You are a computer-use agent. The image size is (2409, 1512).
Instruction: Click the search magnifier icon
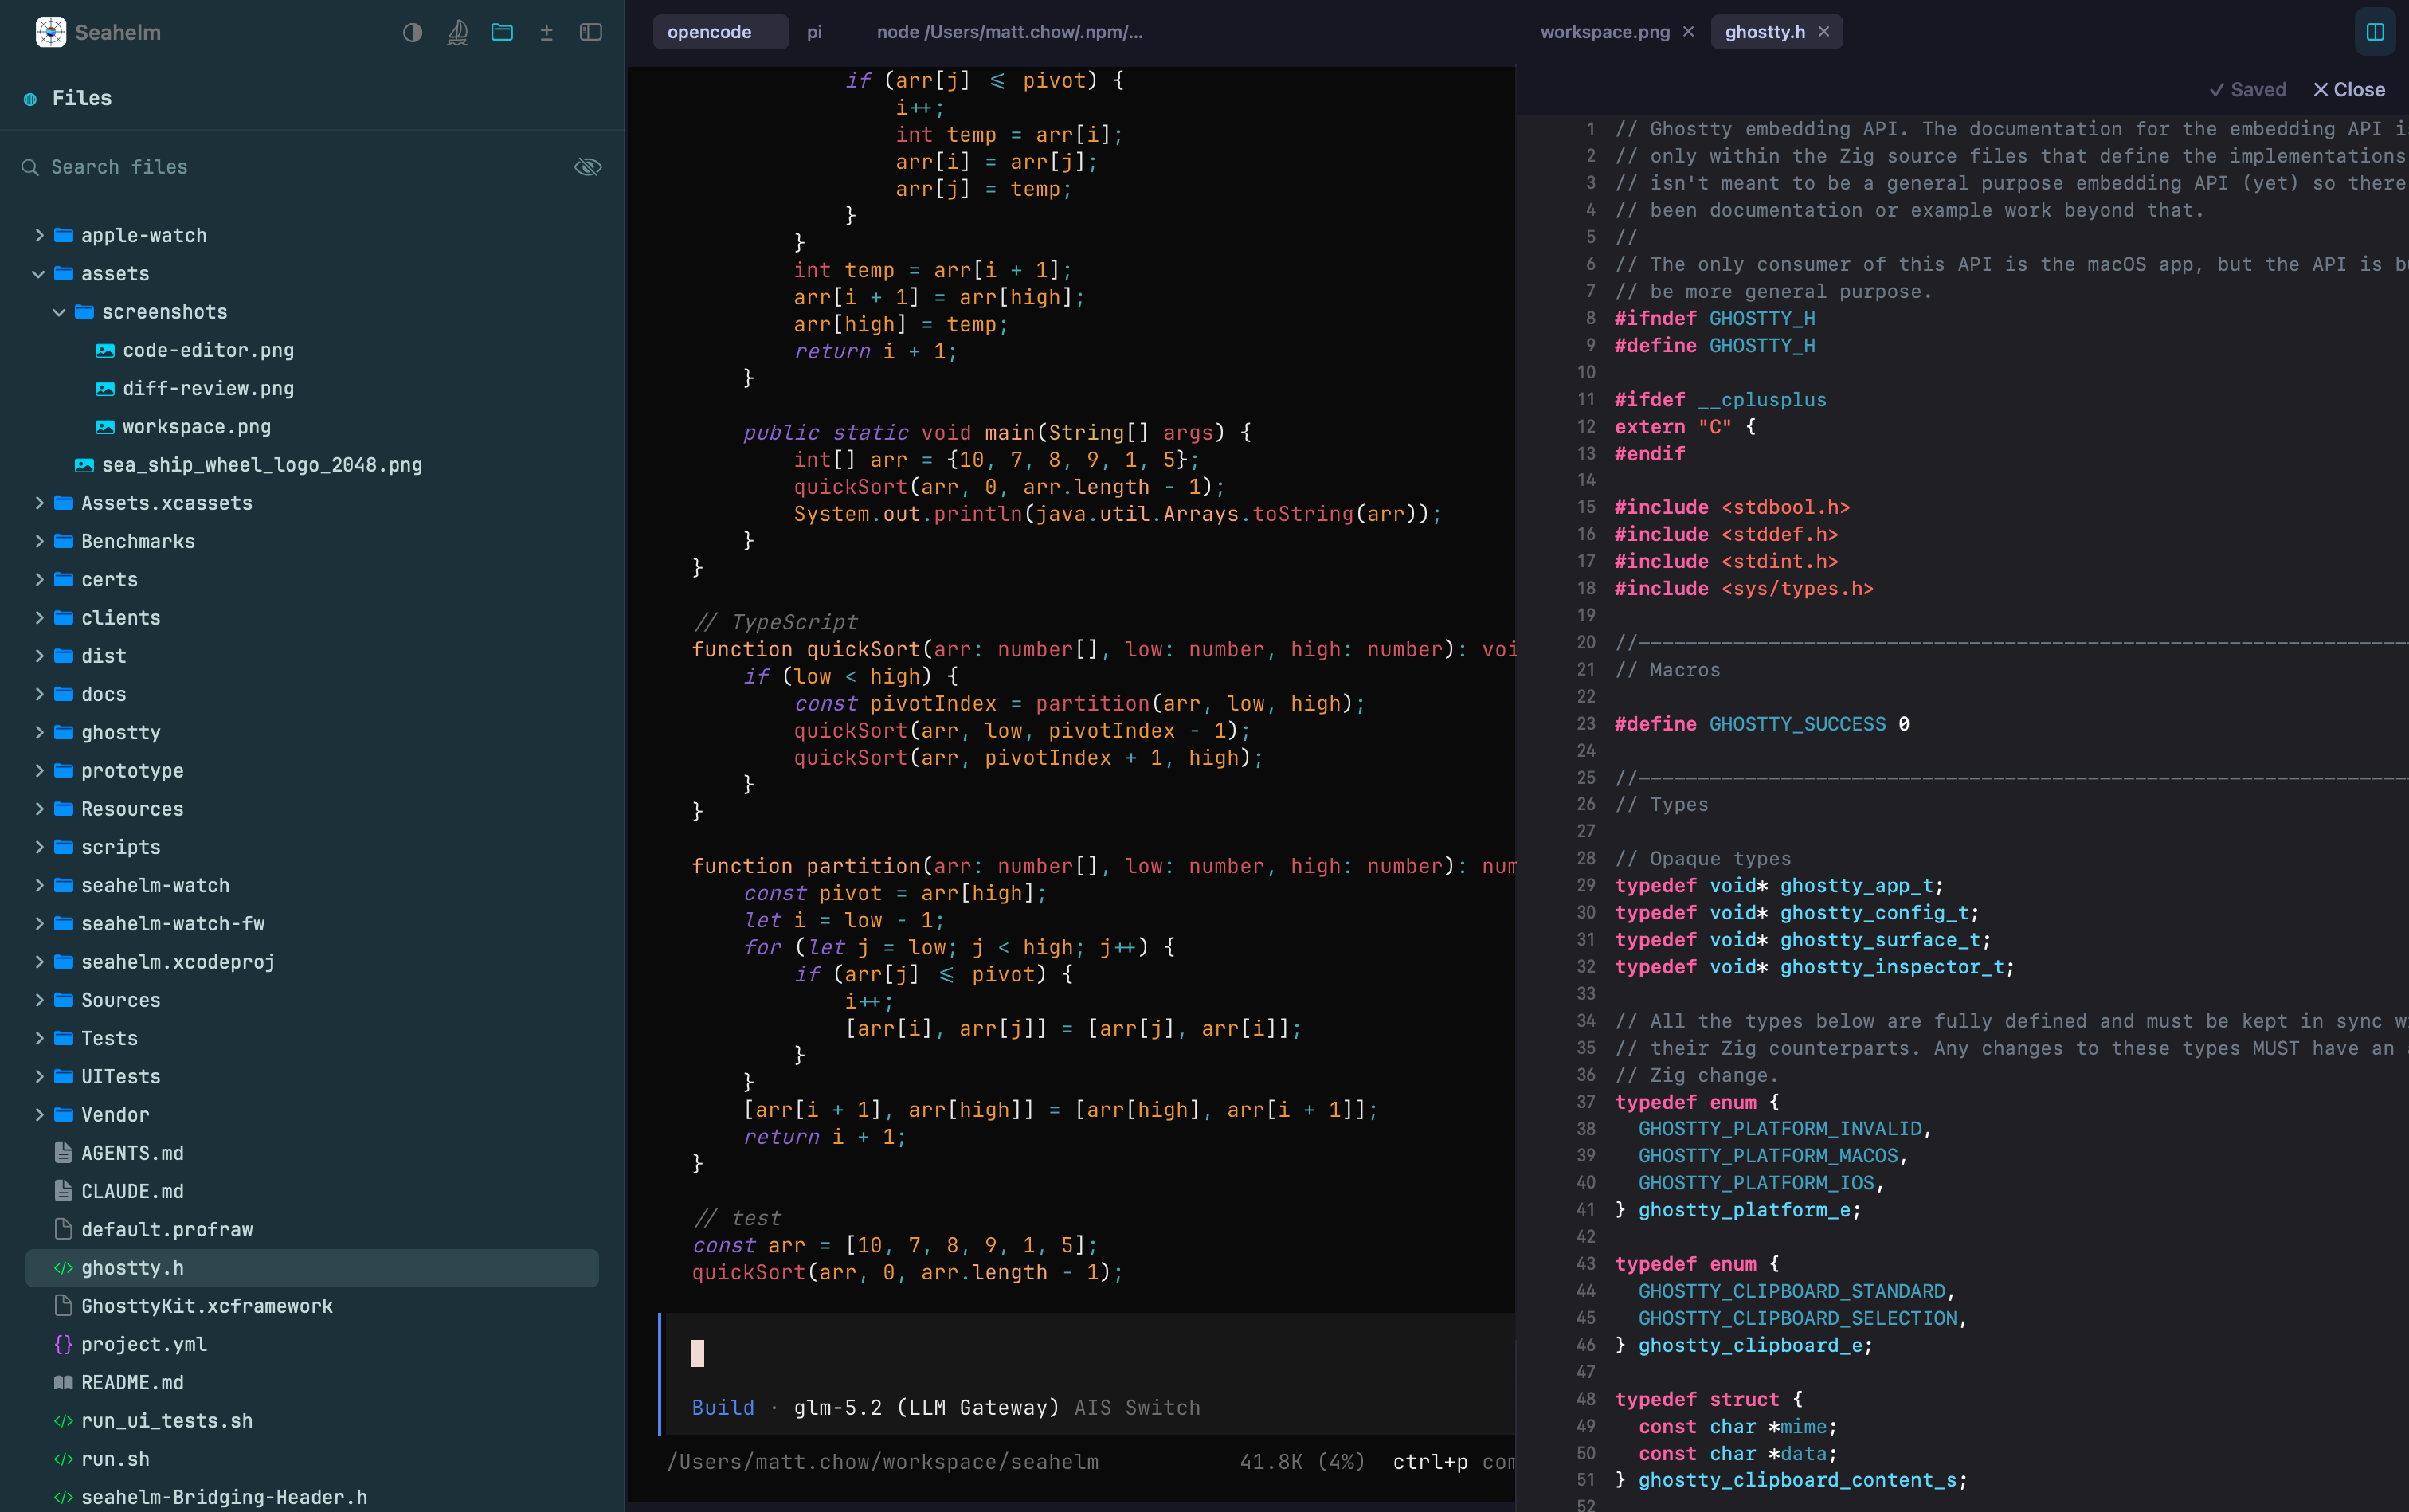[30, 167]
